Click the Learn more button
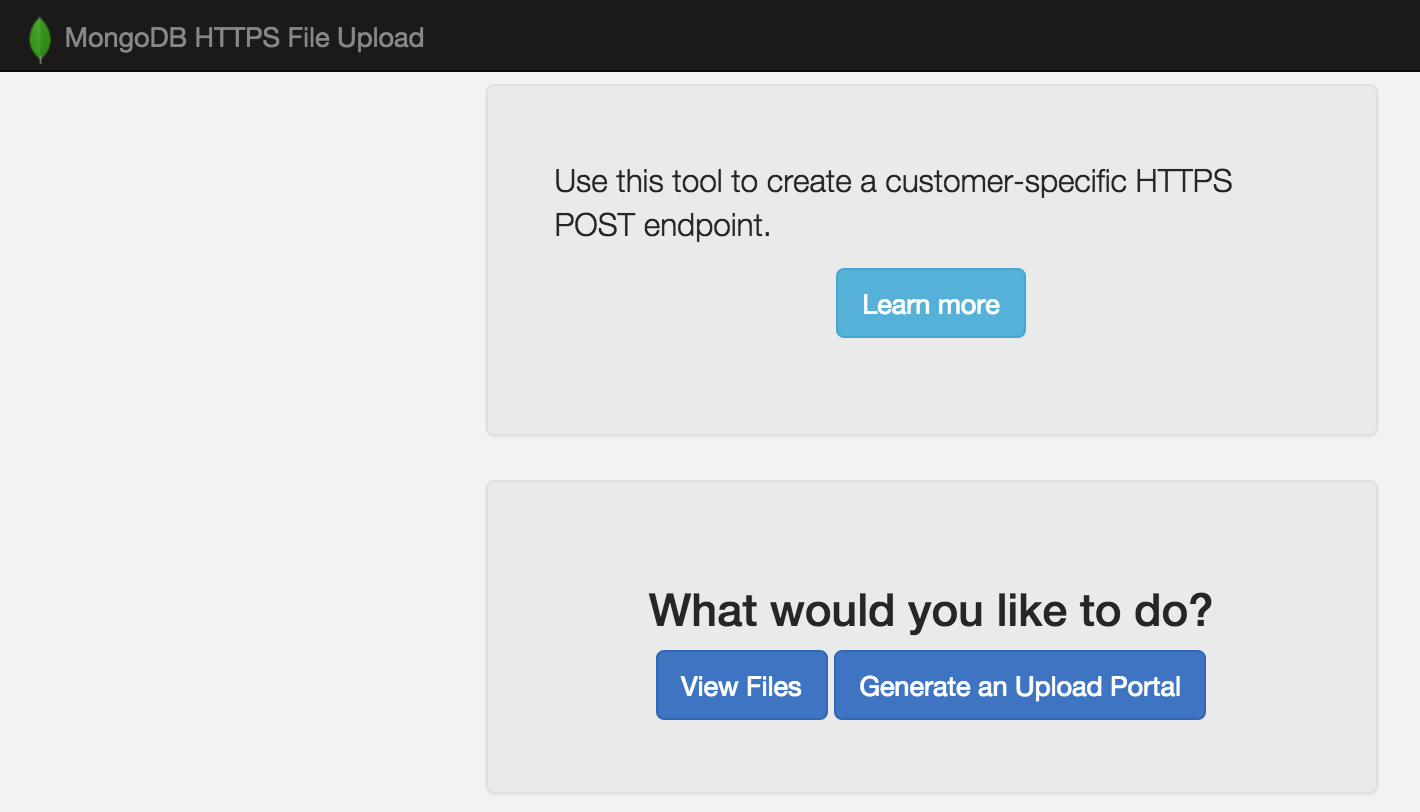Viewport: 1420px width, 812px height. click(931, 303)
